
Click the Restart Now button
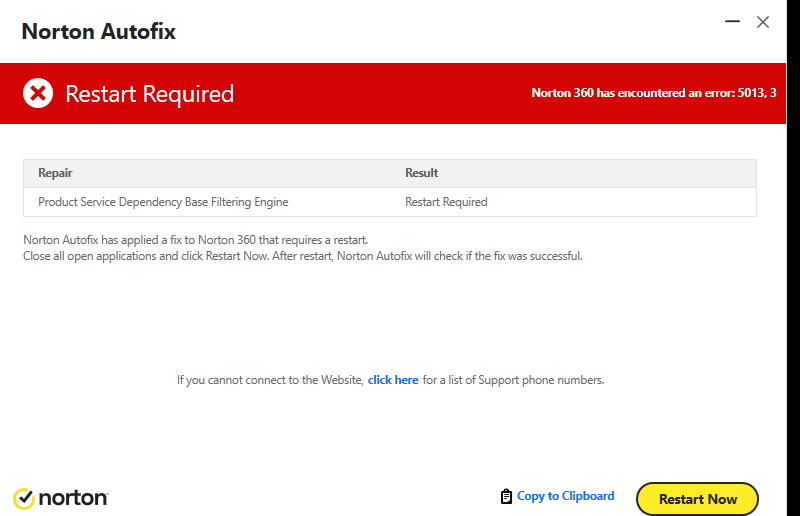[x=697, y=499]
